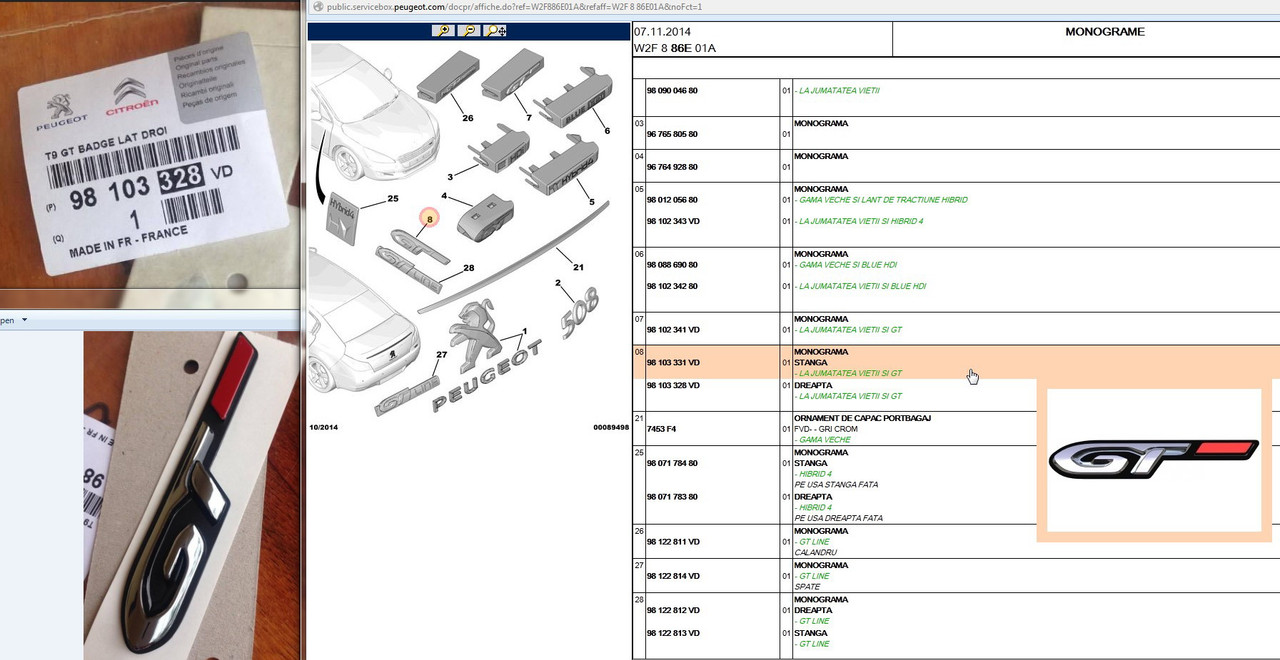
Task: Click PE USA DREAPTA FATA text
Action: point(838,518)
